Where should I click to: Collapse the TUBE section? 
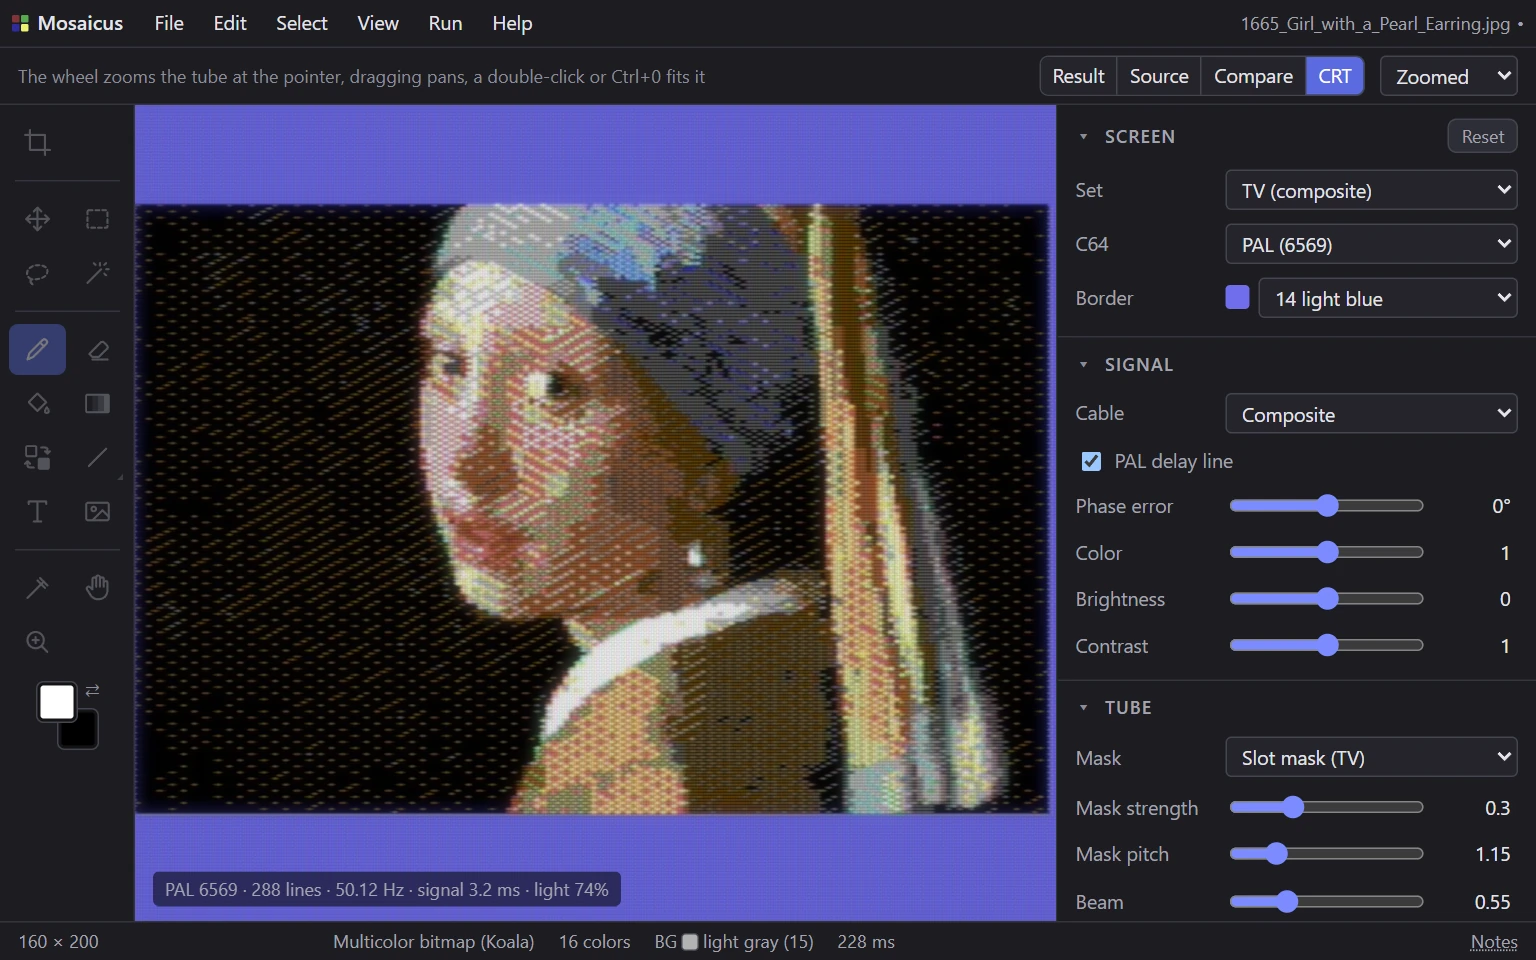[x=1083, y=708]
